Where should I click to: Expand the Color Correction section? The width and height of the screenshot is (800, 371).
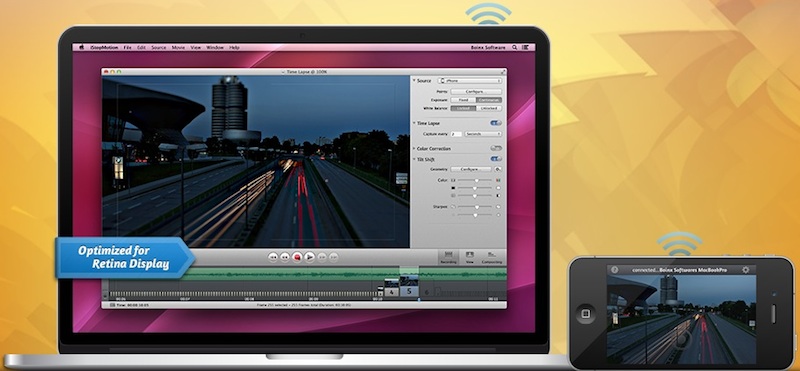pyautogui.click(x=414, y=149)
